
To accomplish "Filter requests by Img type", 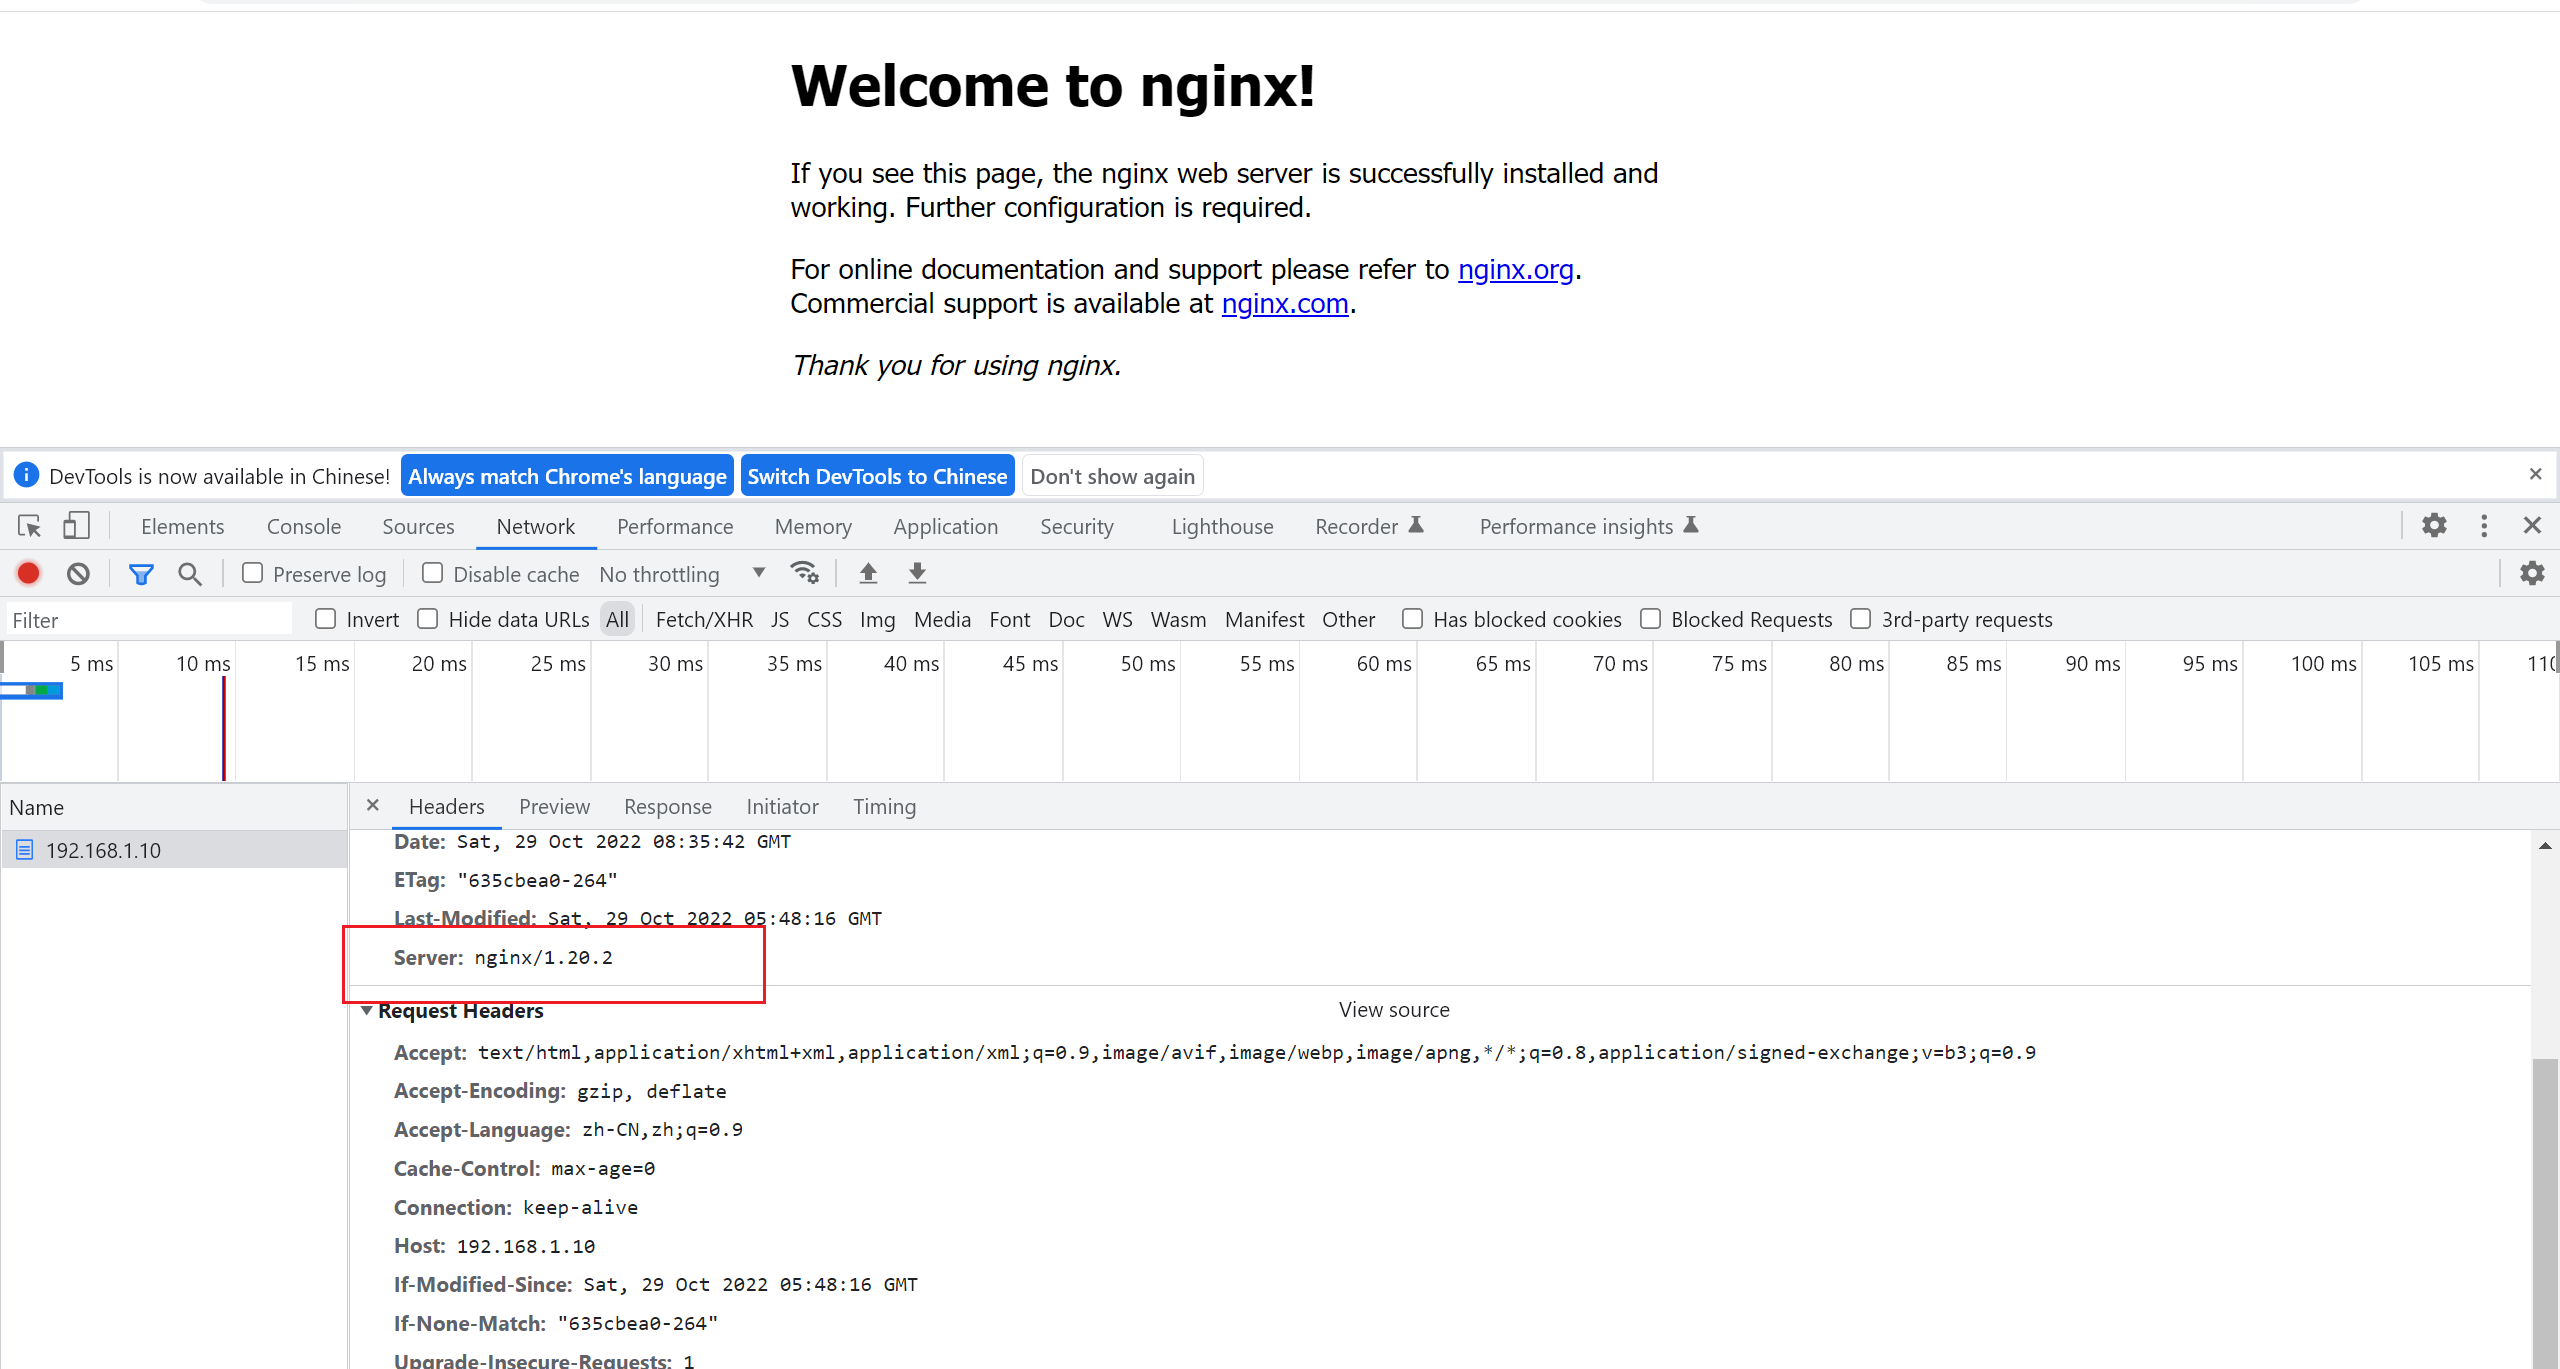I will coord(877,620).
